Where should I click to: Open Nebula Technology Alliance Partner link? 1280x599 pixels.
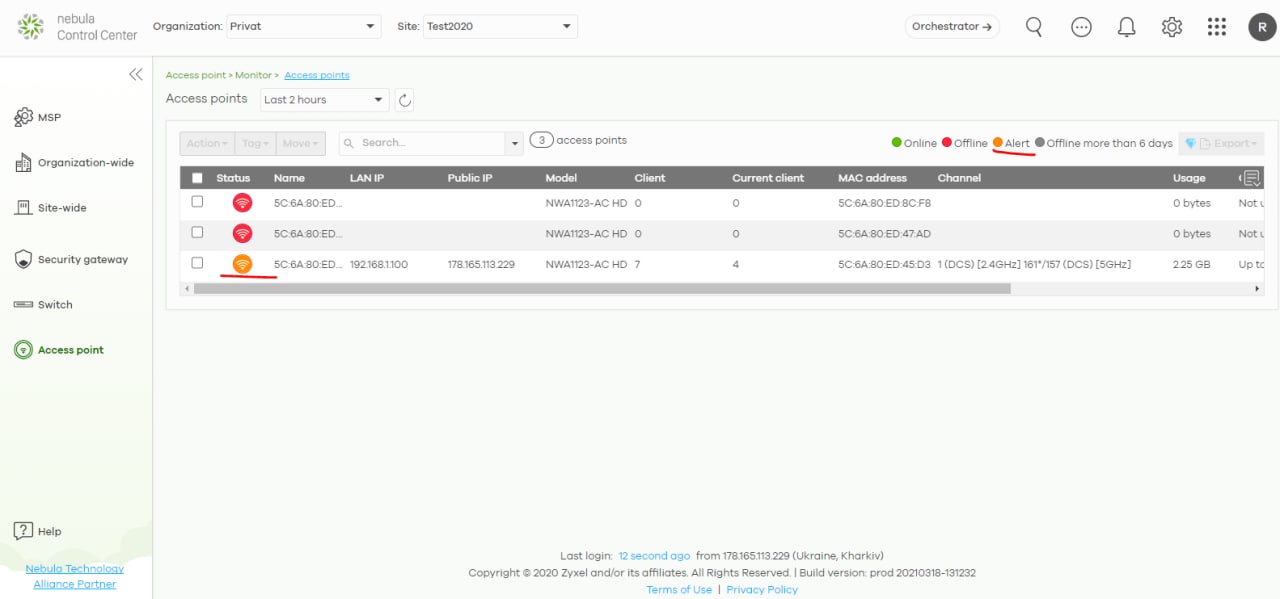coord(75,576)
